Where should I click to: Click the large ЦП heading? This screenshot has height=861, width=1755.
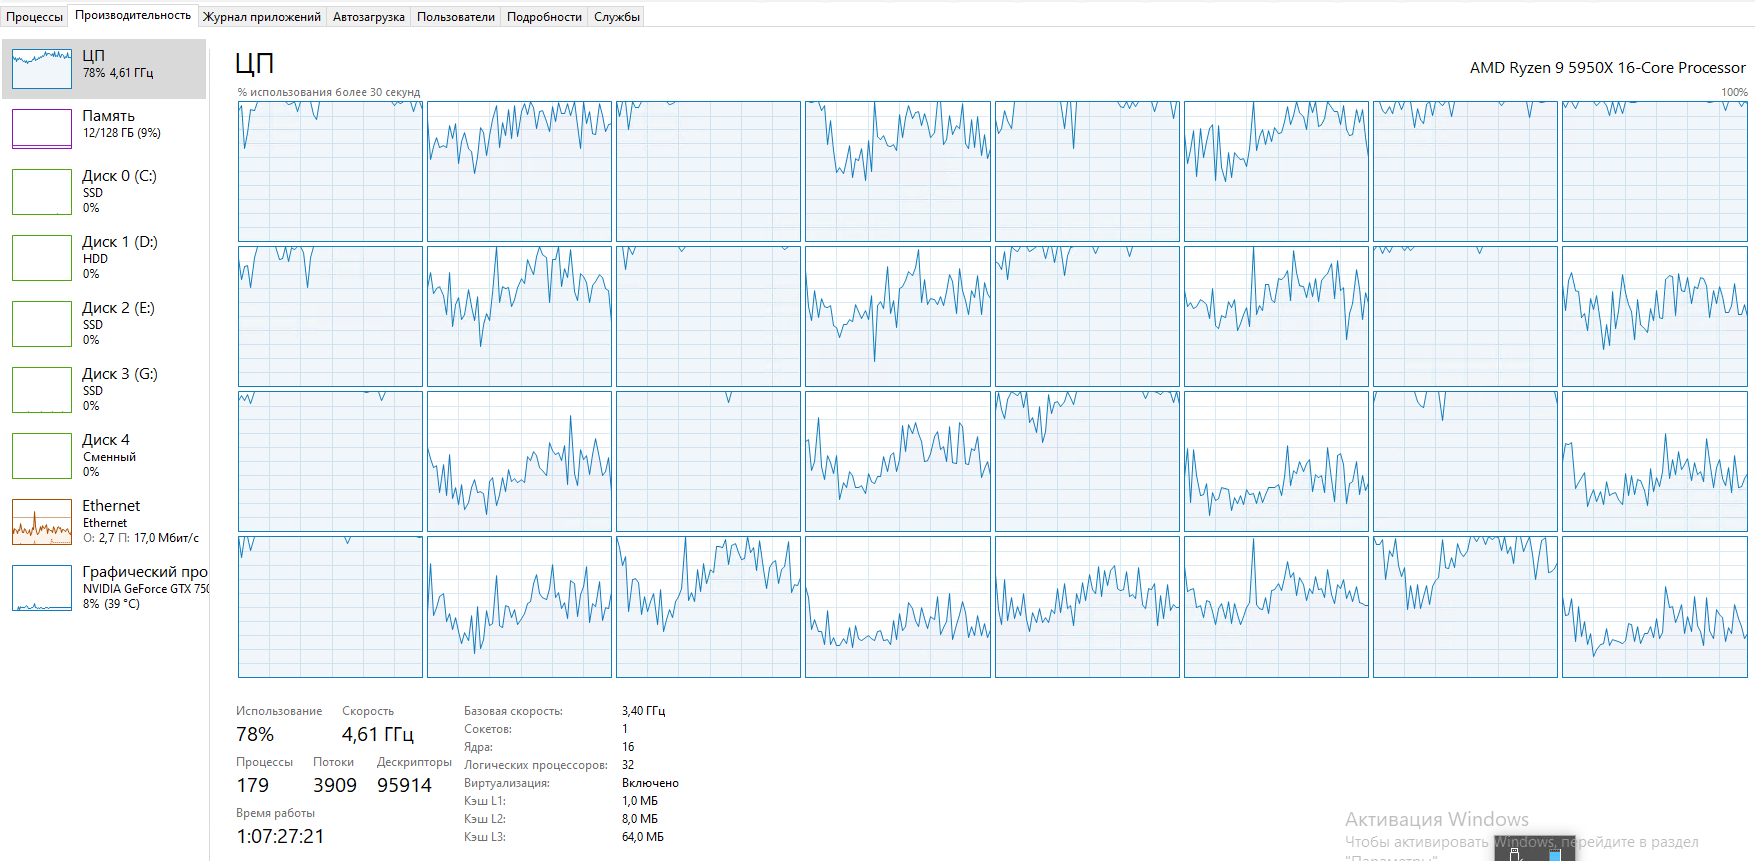pos(254,63)
